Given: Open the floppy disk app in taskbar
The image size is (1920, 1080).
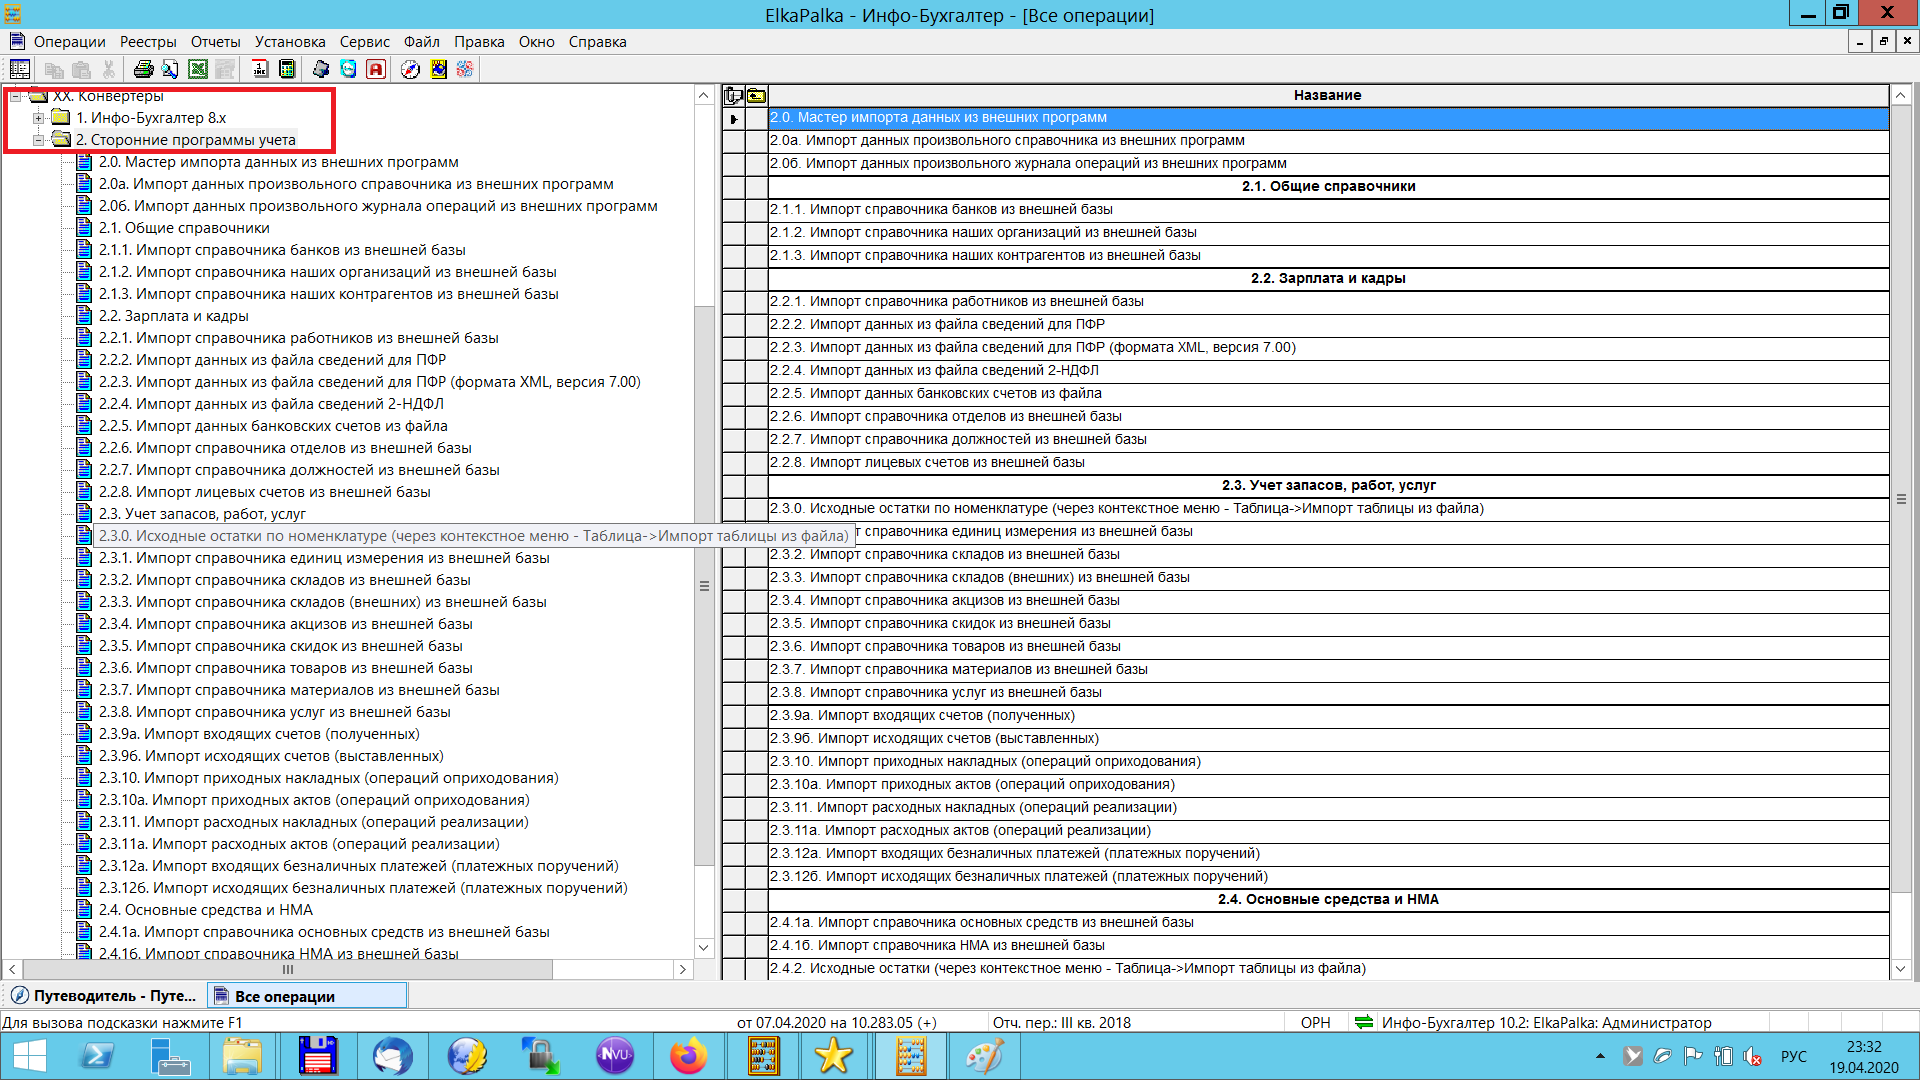Looking at the screenshot, I should click(x=318, y=1056).
